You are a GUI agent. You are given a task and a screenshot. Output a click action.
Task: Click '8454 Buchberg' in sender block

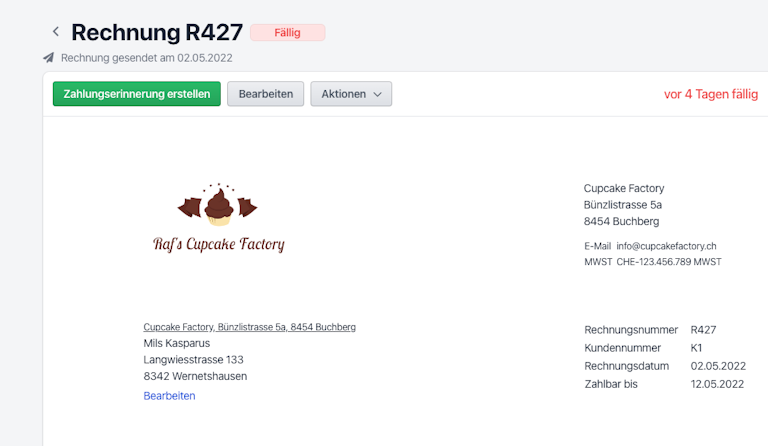pos(621,221)
